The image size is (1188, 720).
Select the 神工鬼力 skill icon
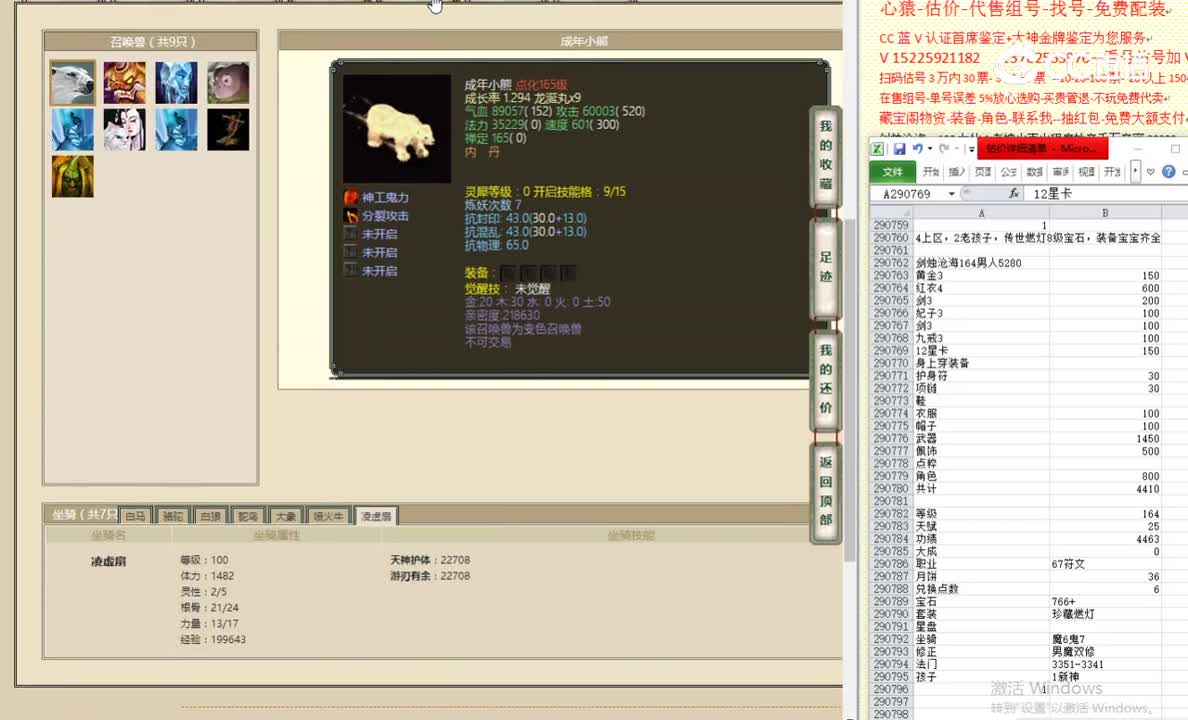(x=351, y=197)
